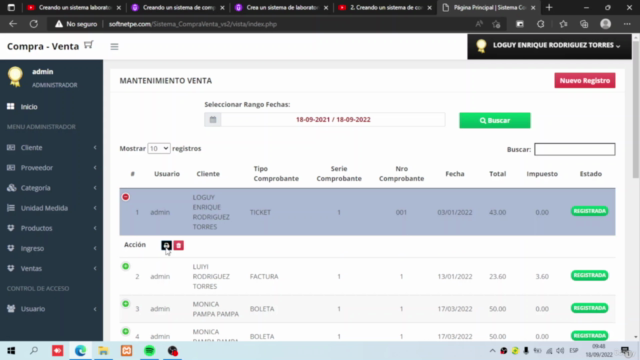Add page to favorites star-plus icon
640x360 pixels.
coord(496,24)
